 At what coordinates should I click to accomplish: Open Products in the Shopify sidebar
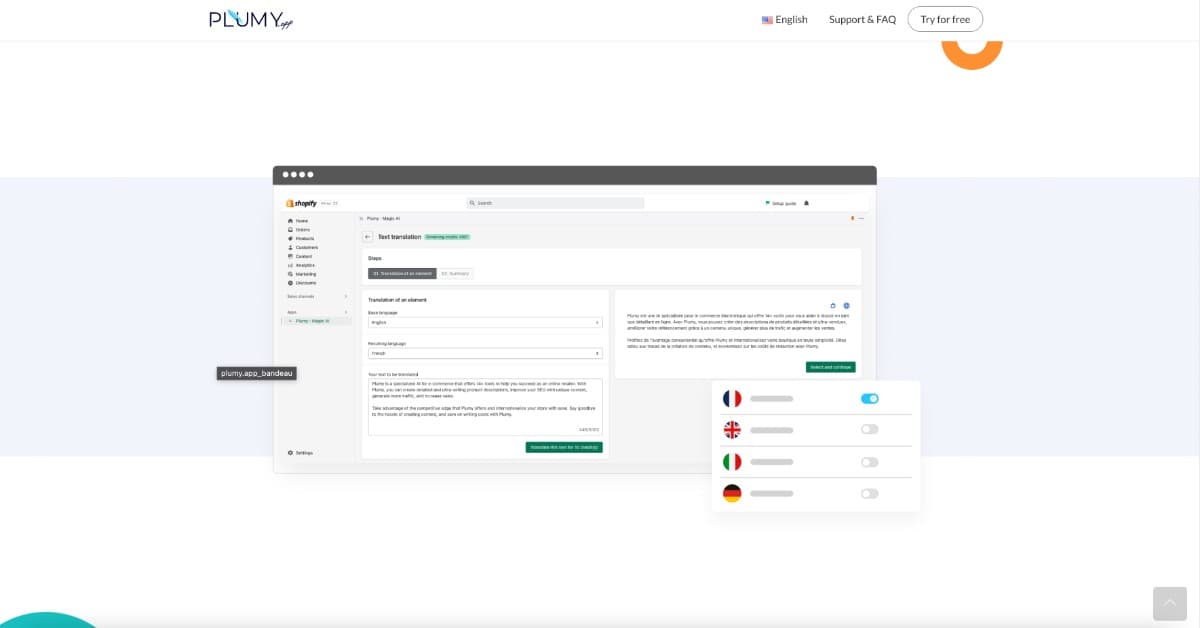coord(301,238)
